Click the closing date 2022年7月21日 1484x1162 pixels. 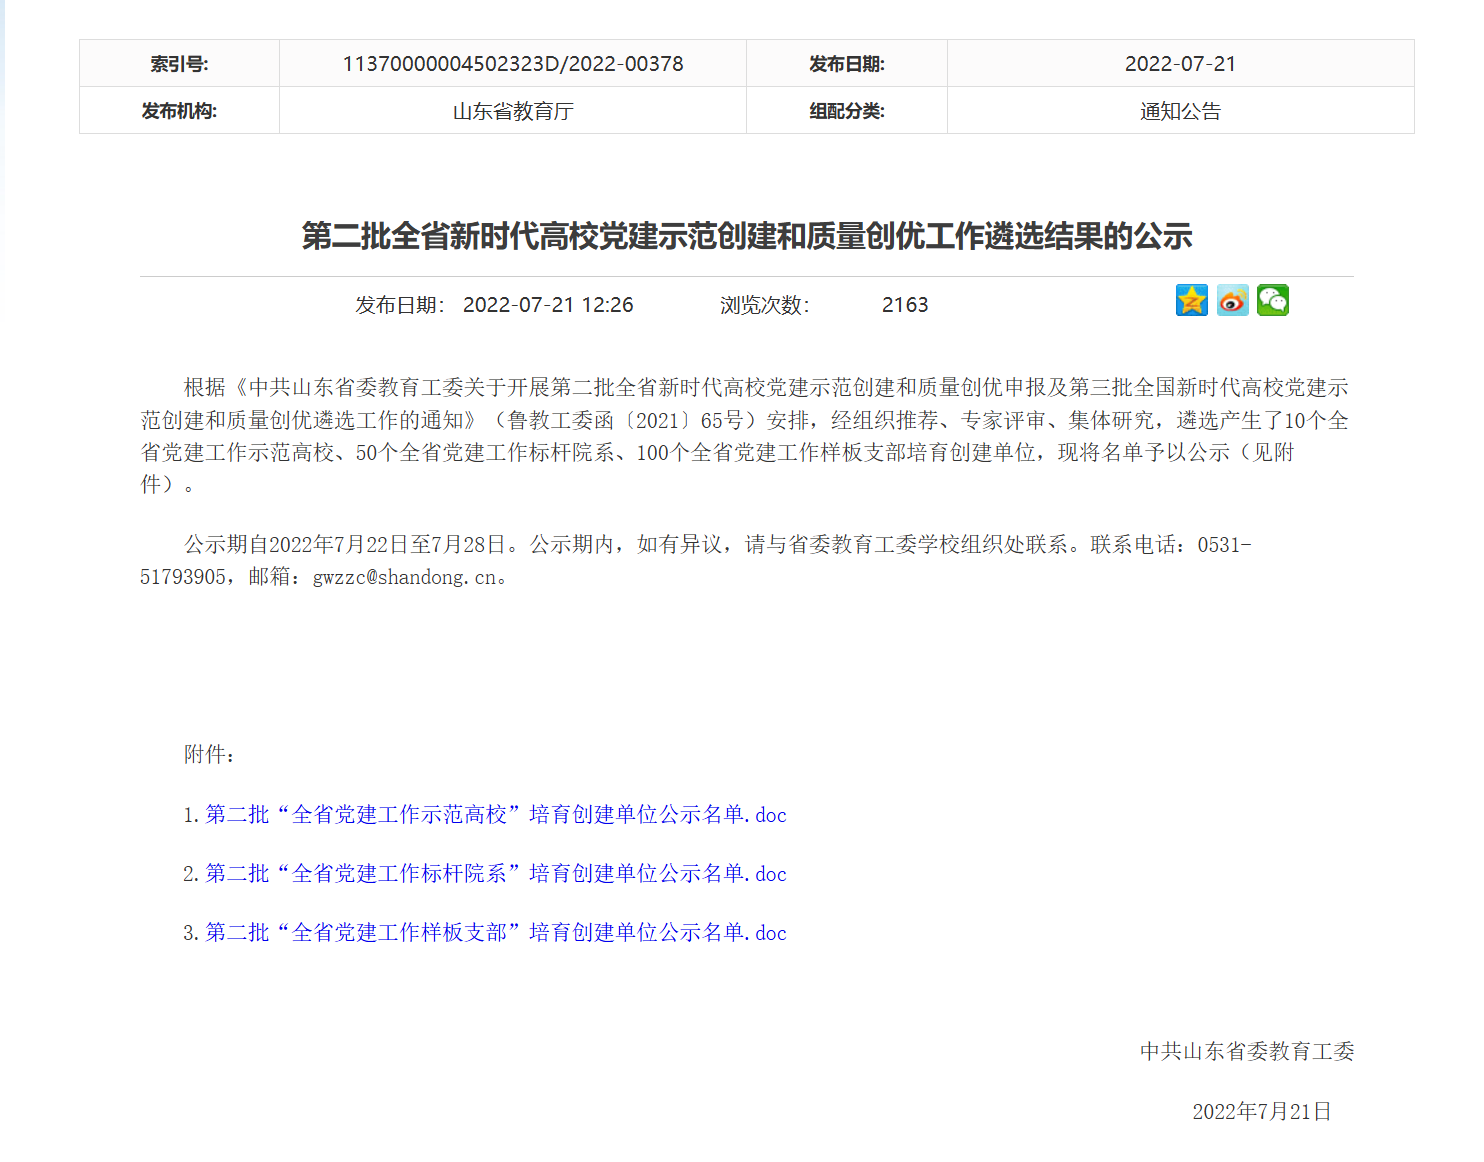(1261, 1112)
